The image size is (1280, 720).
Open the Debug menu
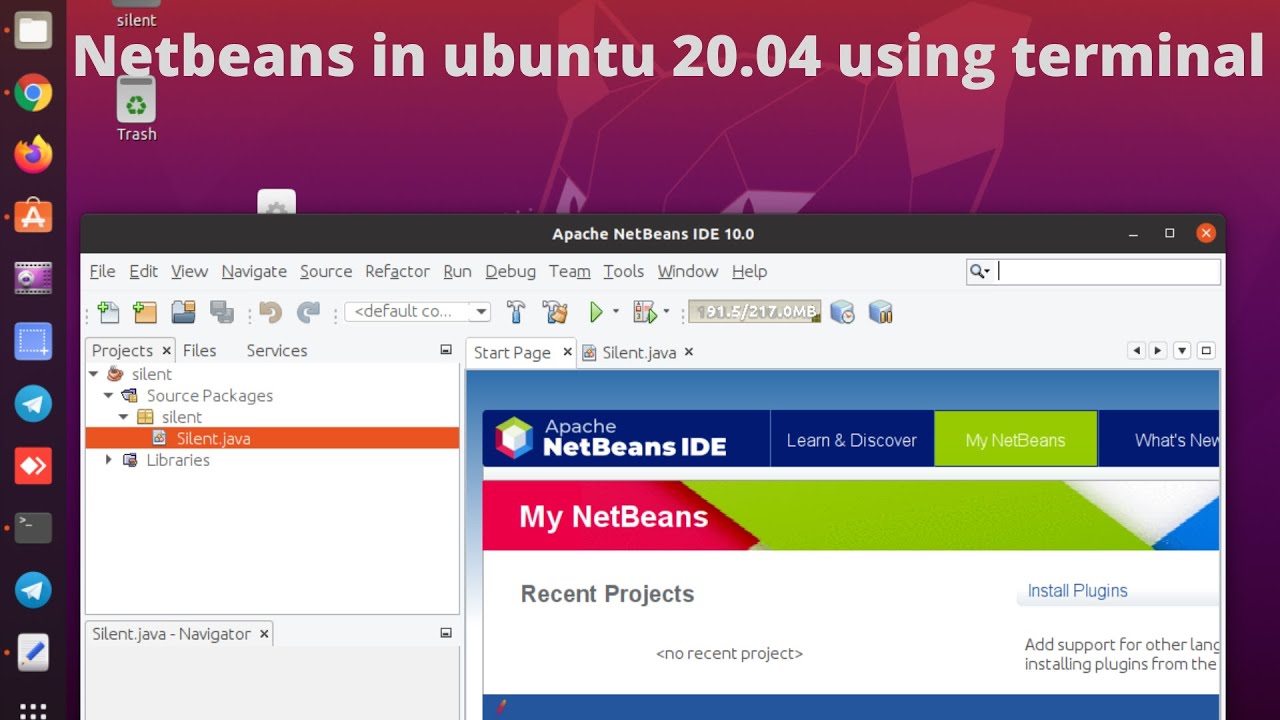pyautogui.click(x=510, y=271)
